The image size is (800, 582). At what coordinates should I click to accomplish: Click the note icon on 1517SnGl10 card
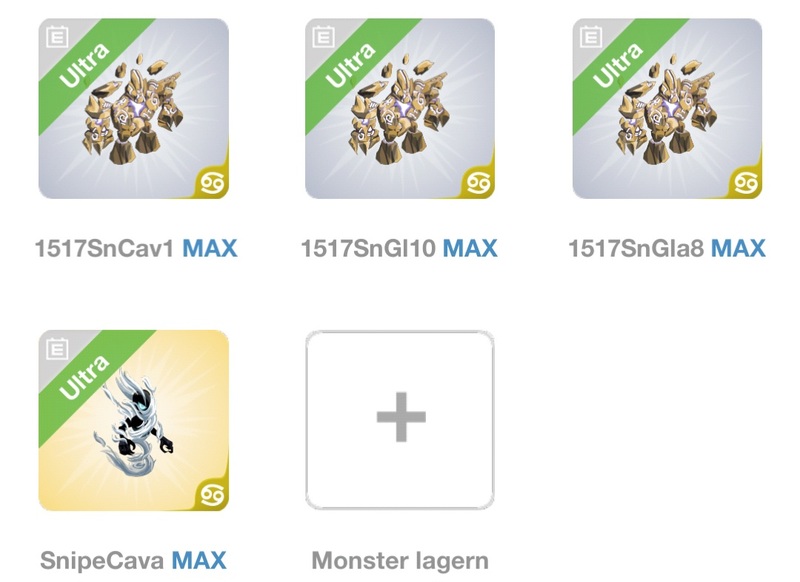324,37
